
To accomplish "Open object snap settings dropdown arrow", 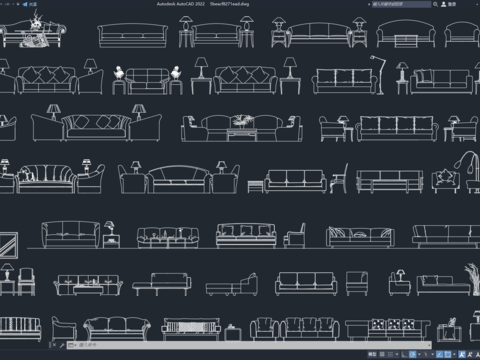I will click(454, 354).
